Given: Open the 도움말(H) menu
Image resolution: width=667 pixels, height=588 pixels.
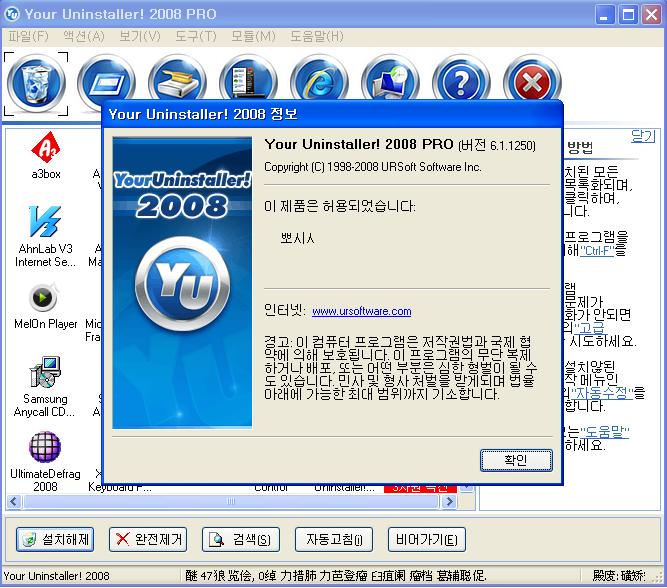Looking at the screenshot, I should tap(317, 37).
